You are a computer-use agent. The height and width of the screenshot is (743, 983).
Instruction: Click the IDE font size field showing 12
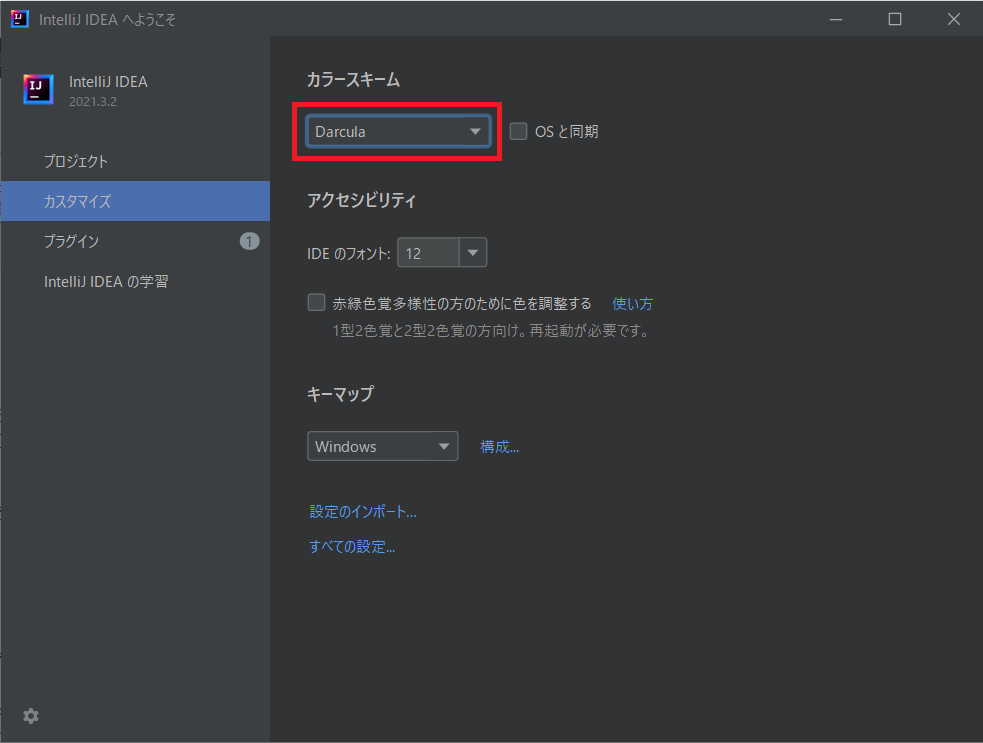tap(429, 253)
